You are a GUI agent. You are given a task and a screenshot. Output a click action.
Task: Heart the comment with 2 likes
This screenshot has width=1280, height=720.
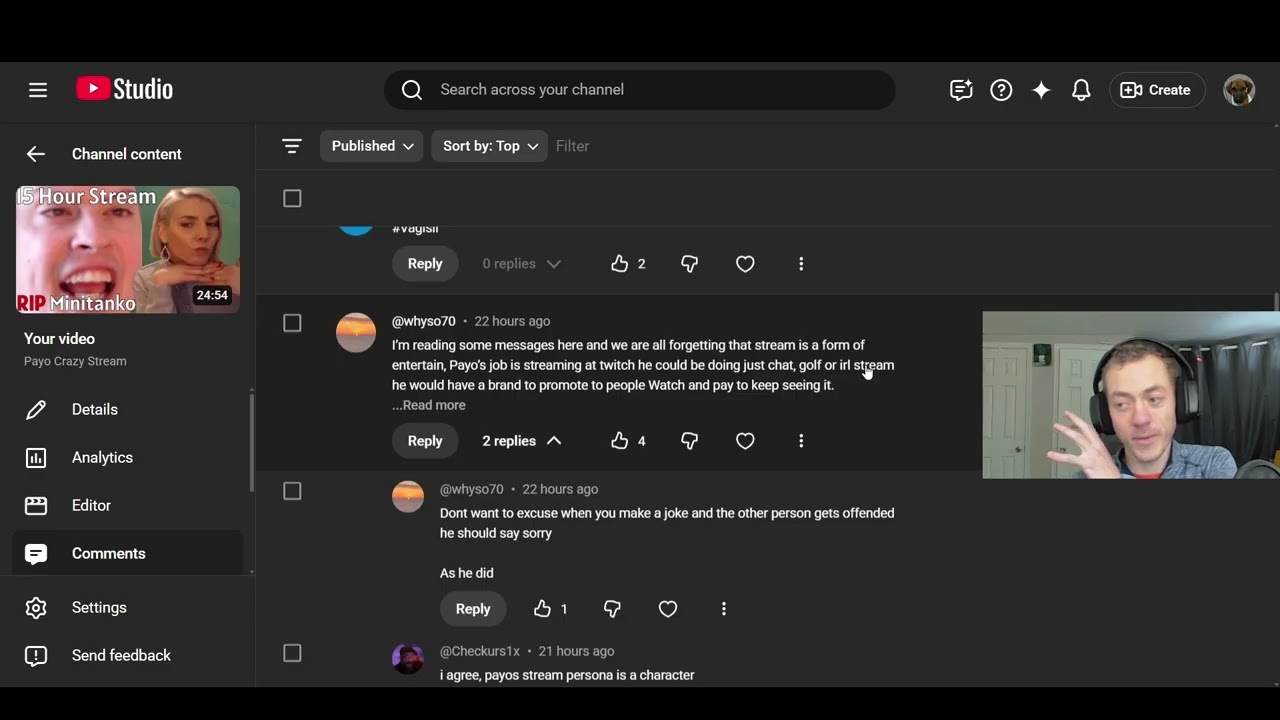pyautogui.click(x=745, y=264)
